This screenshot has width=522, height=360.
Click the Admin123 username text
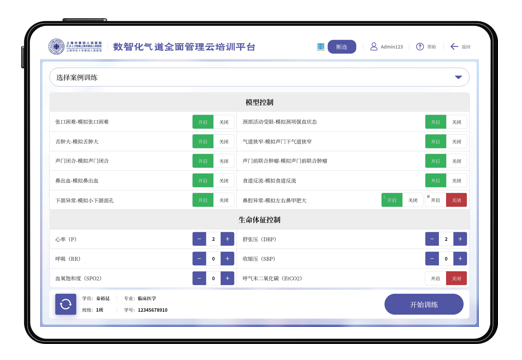(x=392, y=47)
